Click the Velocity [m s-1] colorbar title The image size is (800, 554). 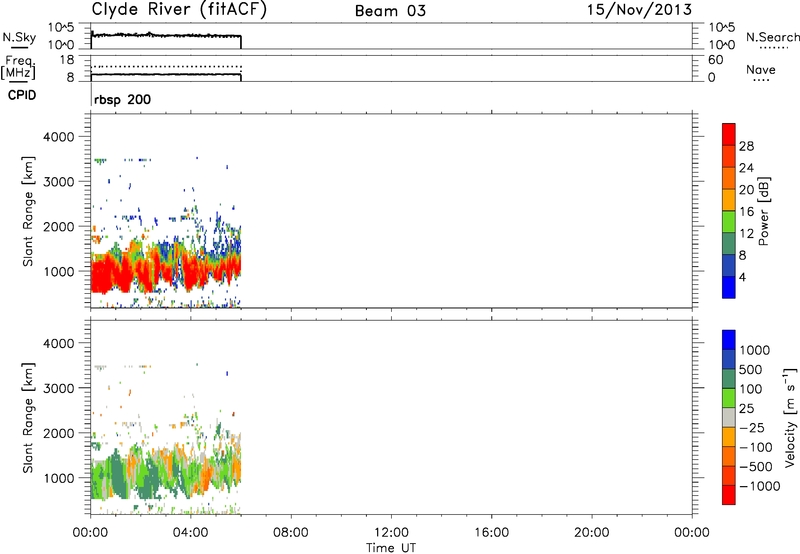pyautogui.click(x=789, y=417)
